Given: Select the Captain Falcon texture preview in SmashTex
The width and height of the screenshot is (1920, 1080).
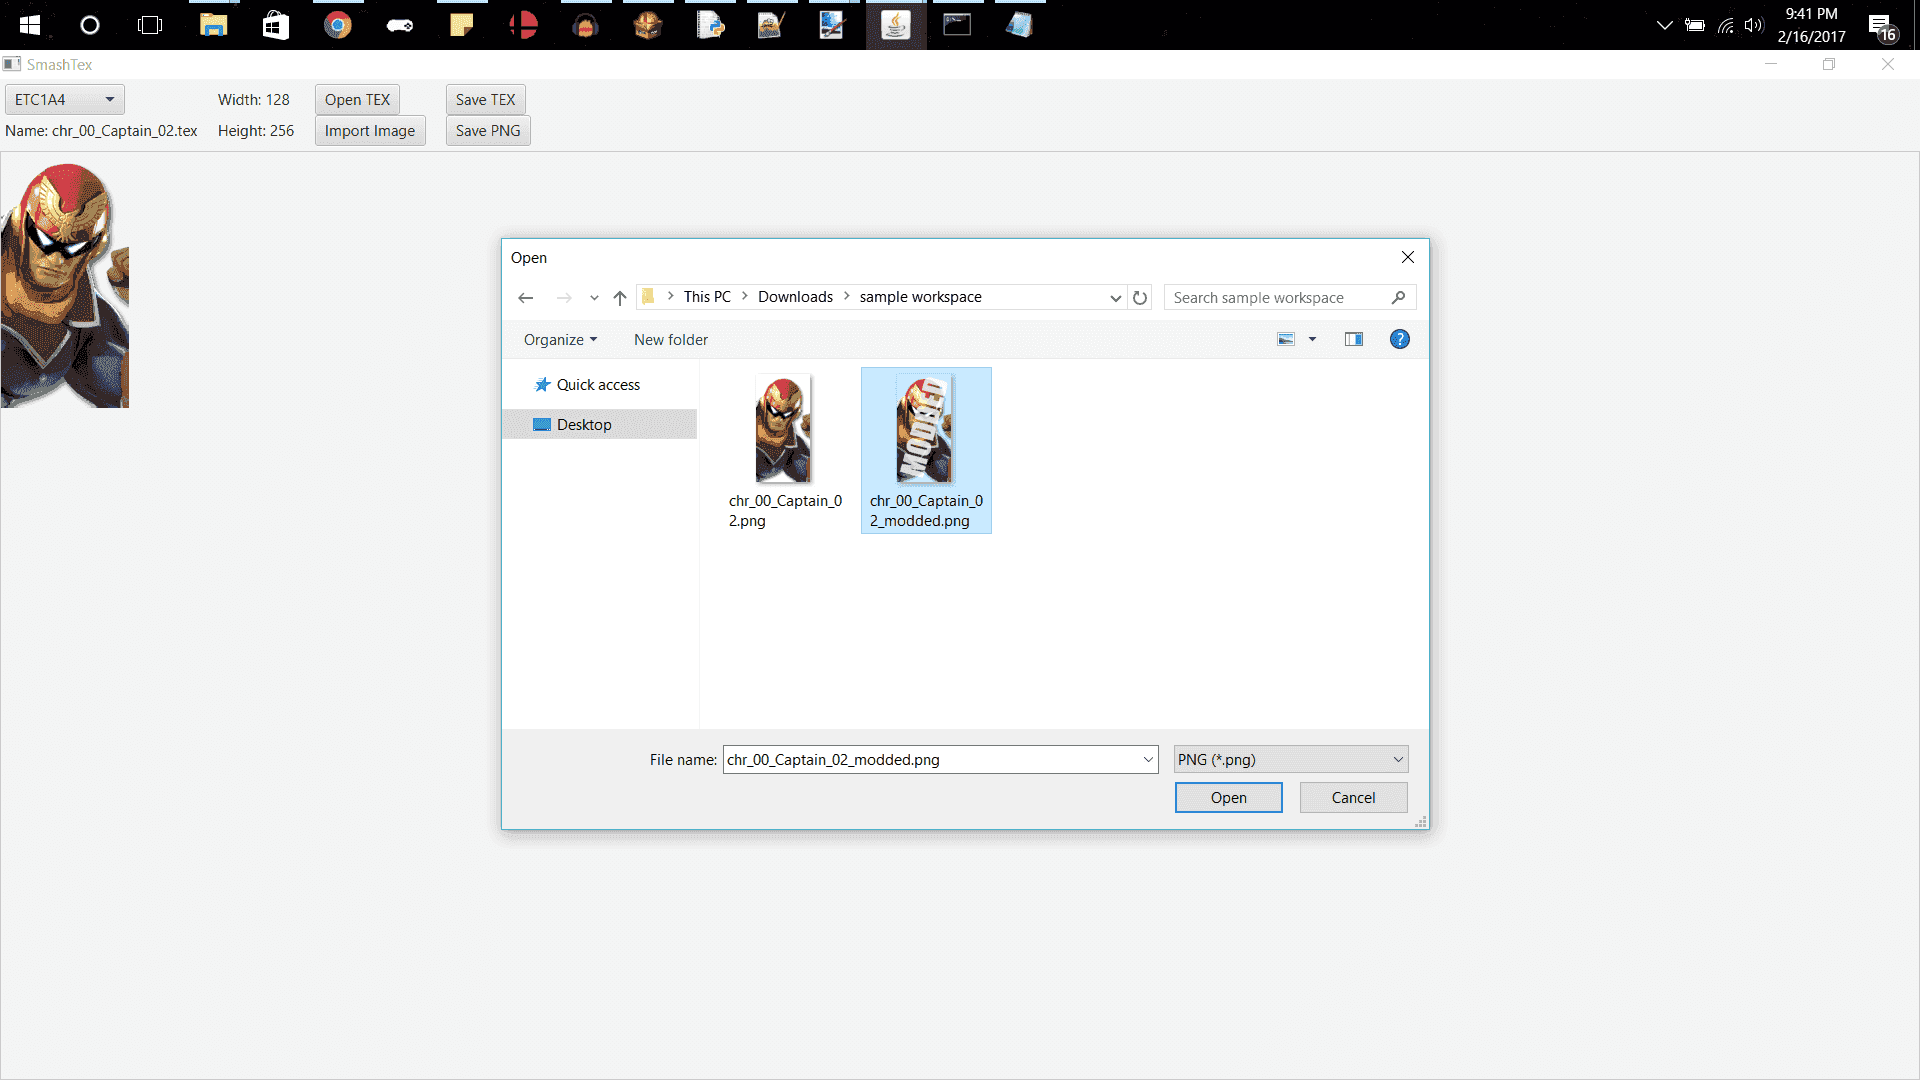Looking at the screenshot, I should [65, 285].
